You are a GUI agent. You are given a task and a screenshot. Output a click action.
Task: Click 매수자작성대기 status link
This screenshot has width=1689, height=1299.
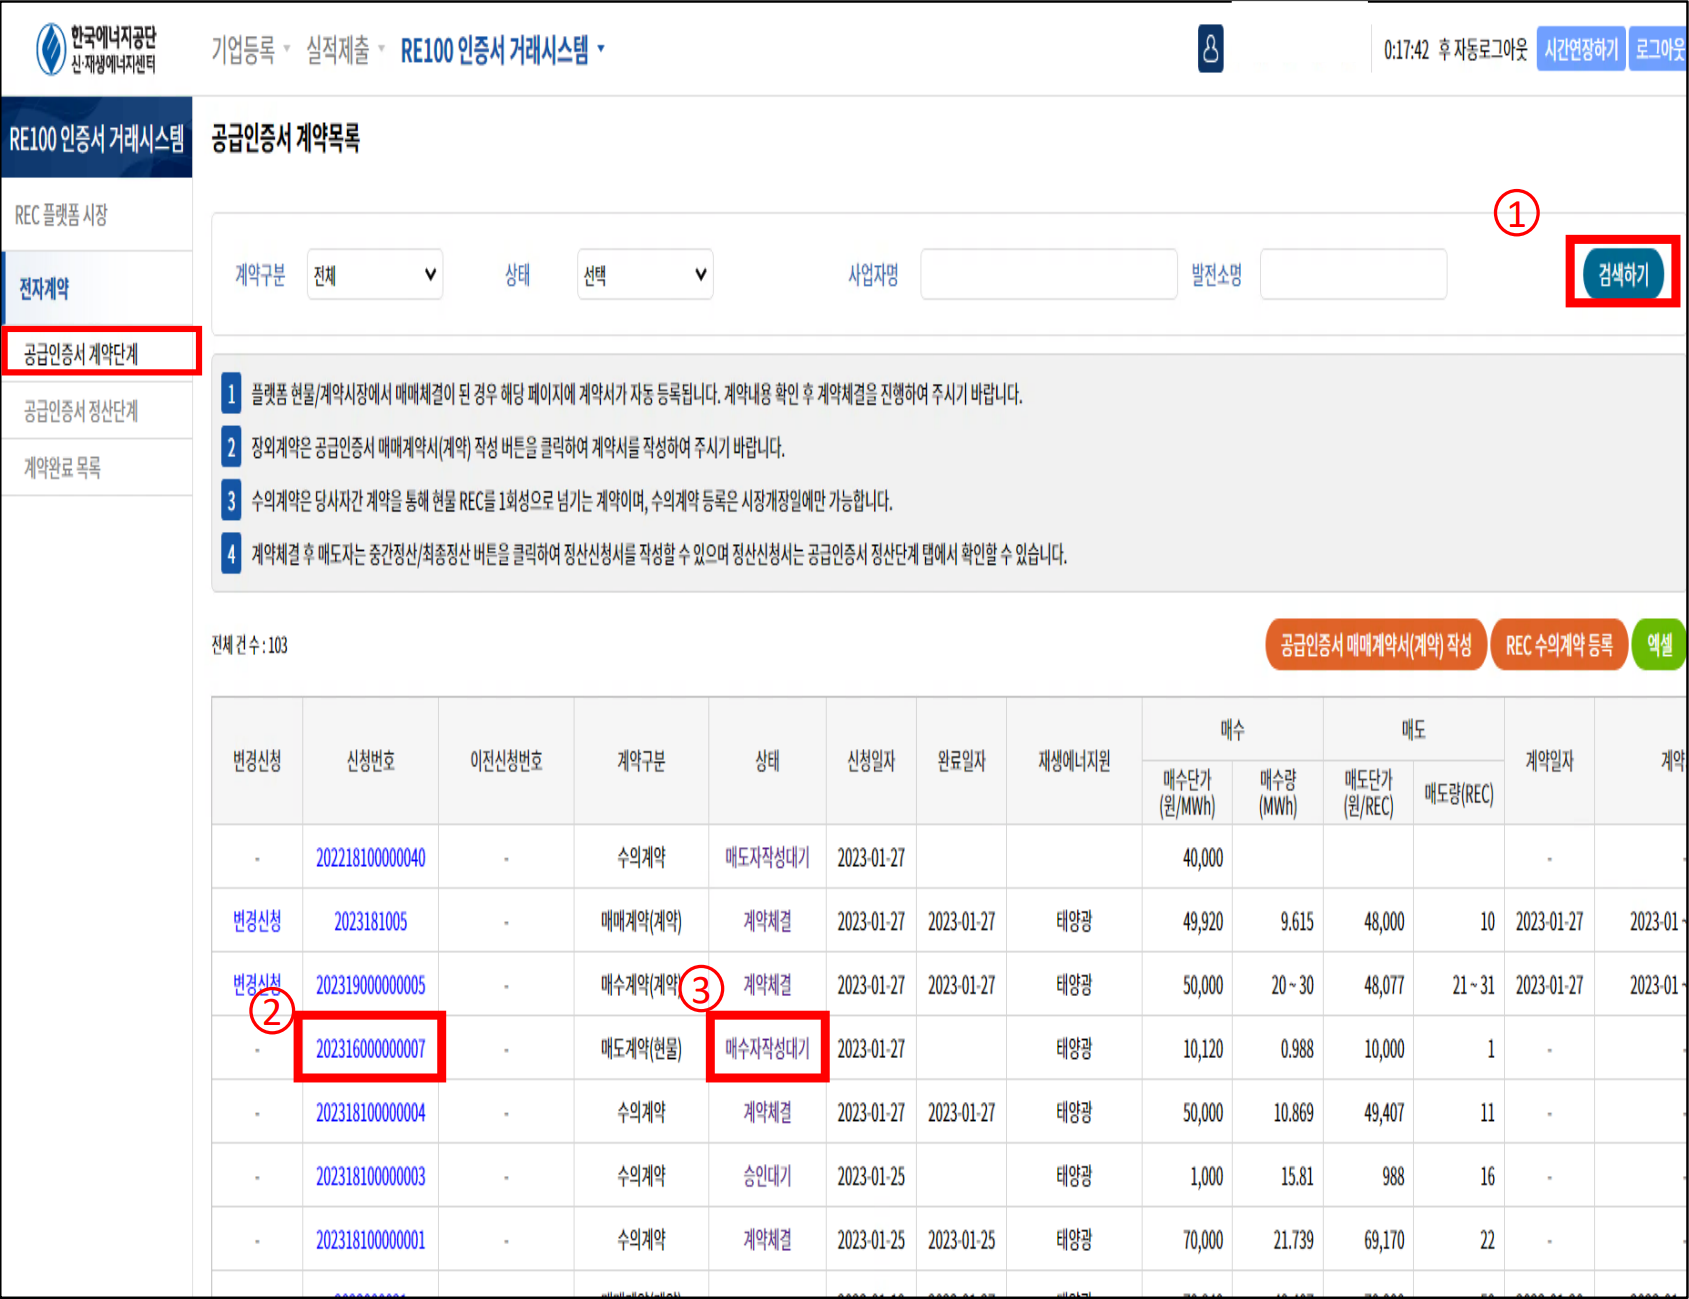tap(767, 1049)
